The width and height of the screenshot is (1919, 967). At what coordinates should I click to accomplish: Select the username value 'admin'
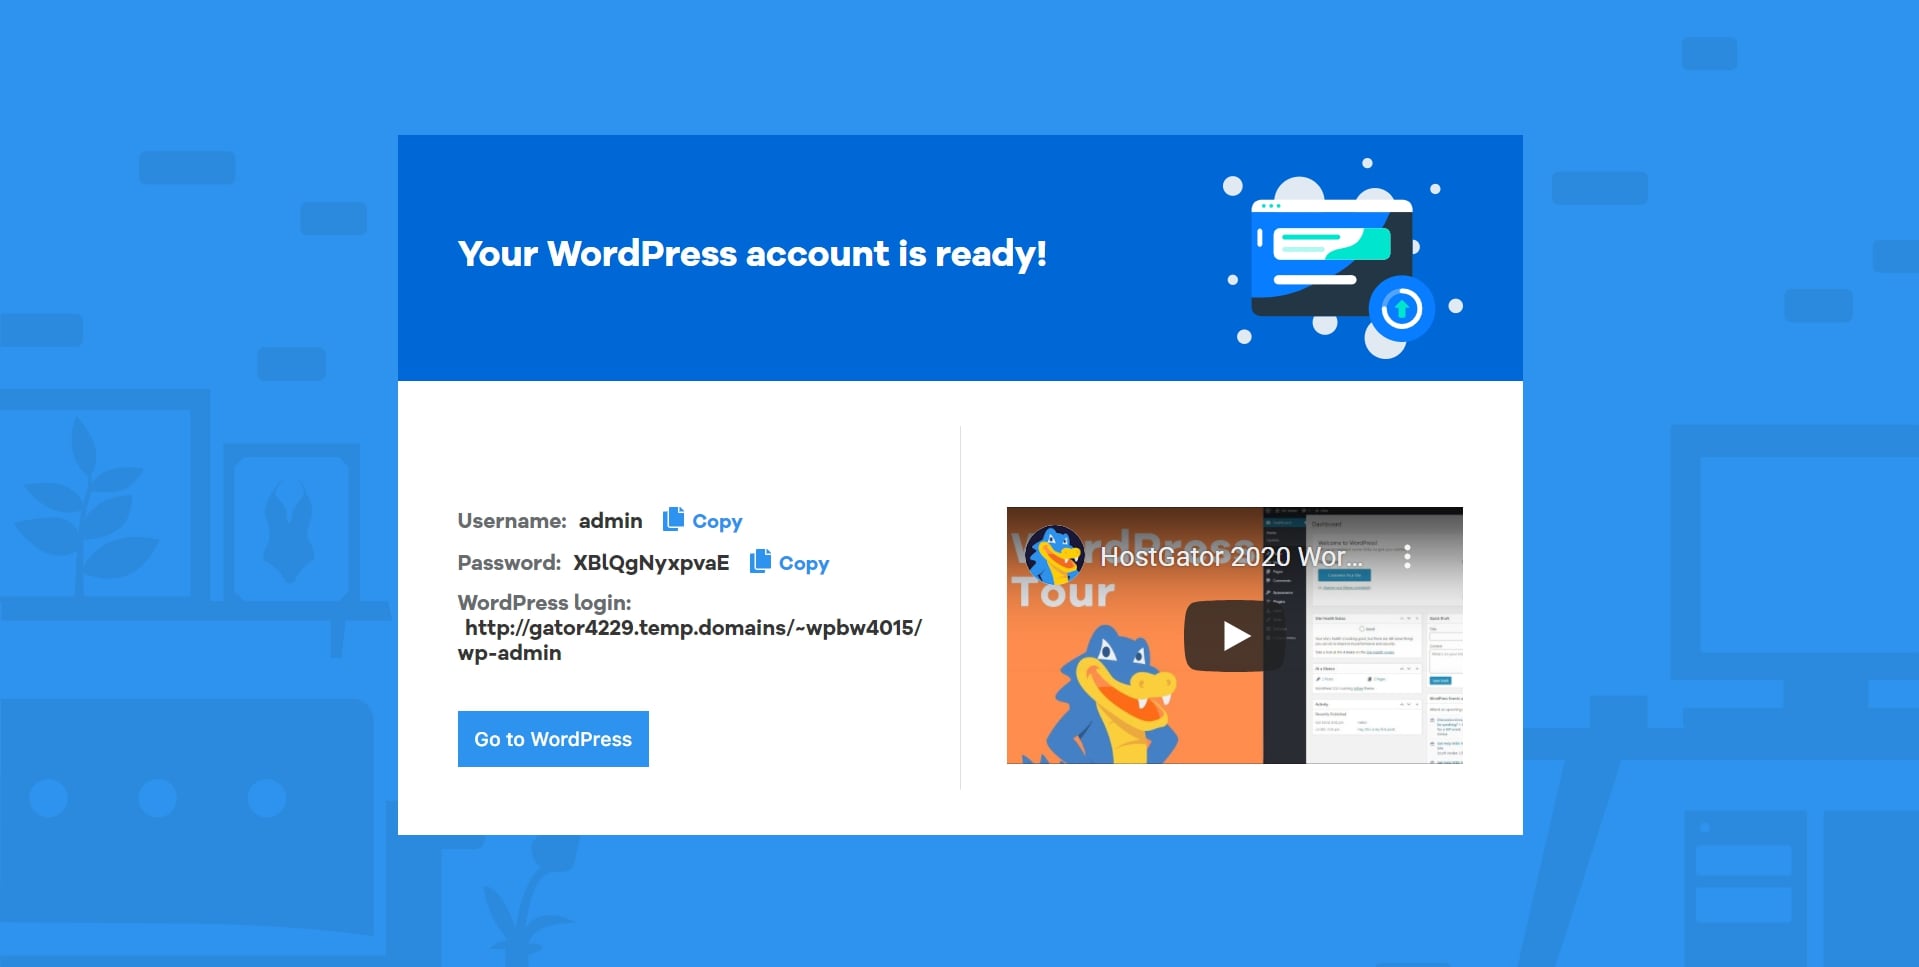point(610,520)
